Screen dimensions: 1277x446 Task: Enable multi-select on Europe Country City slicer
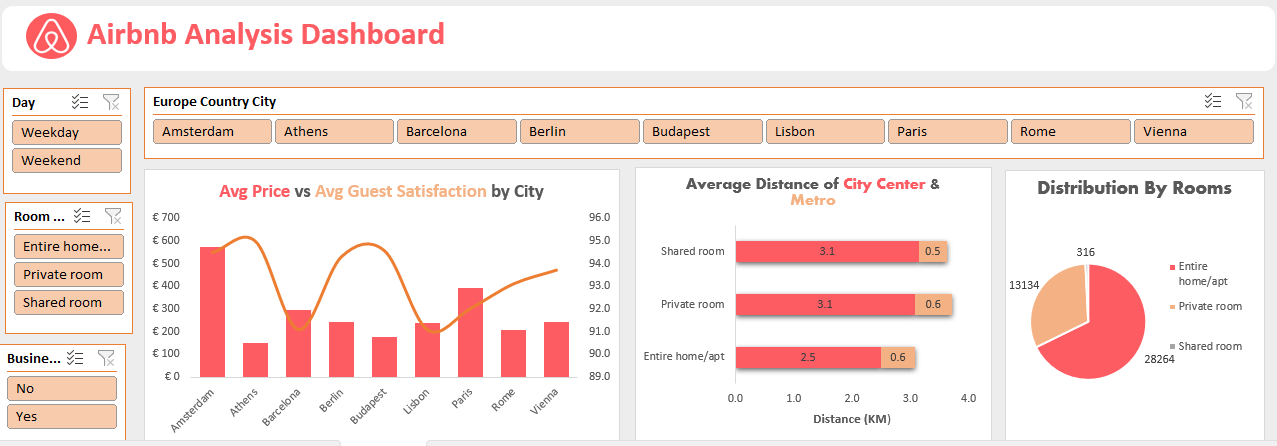tap(1213, 101)
